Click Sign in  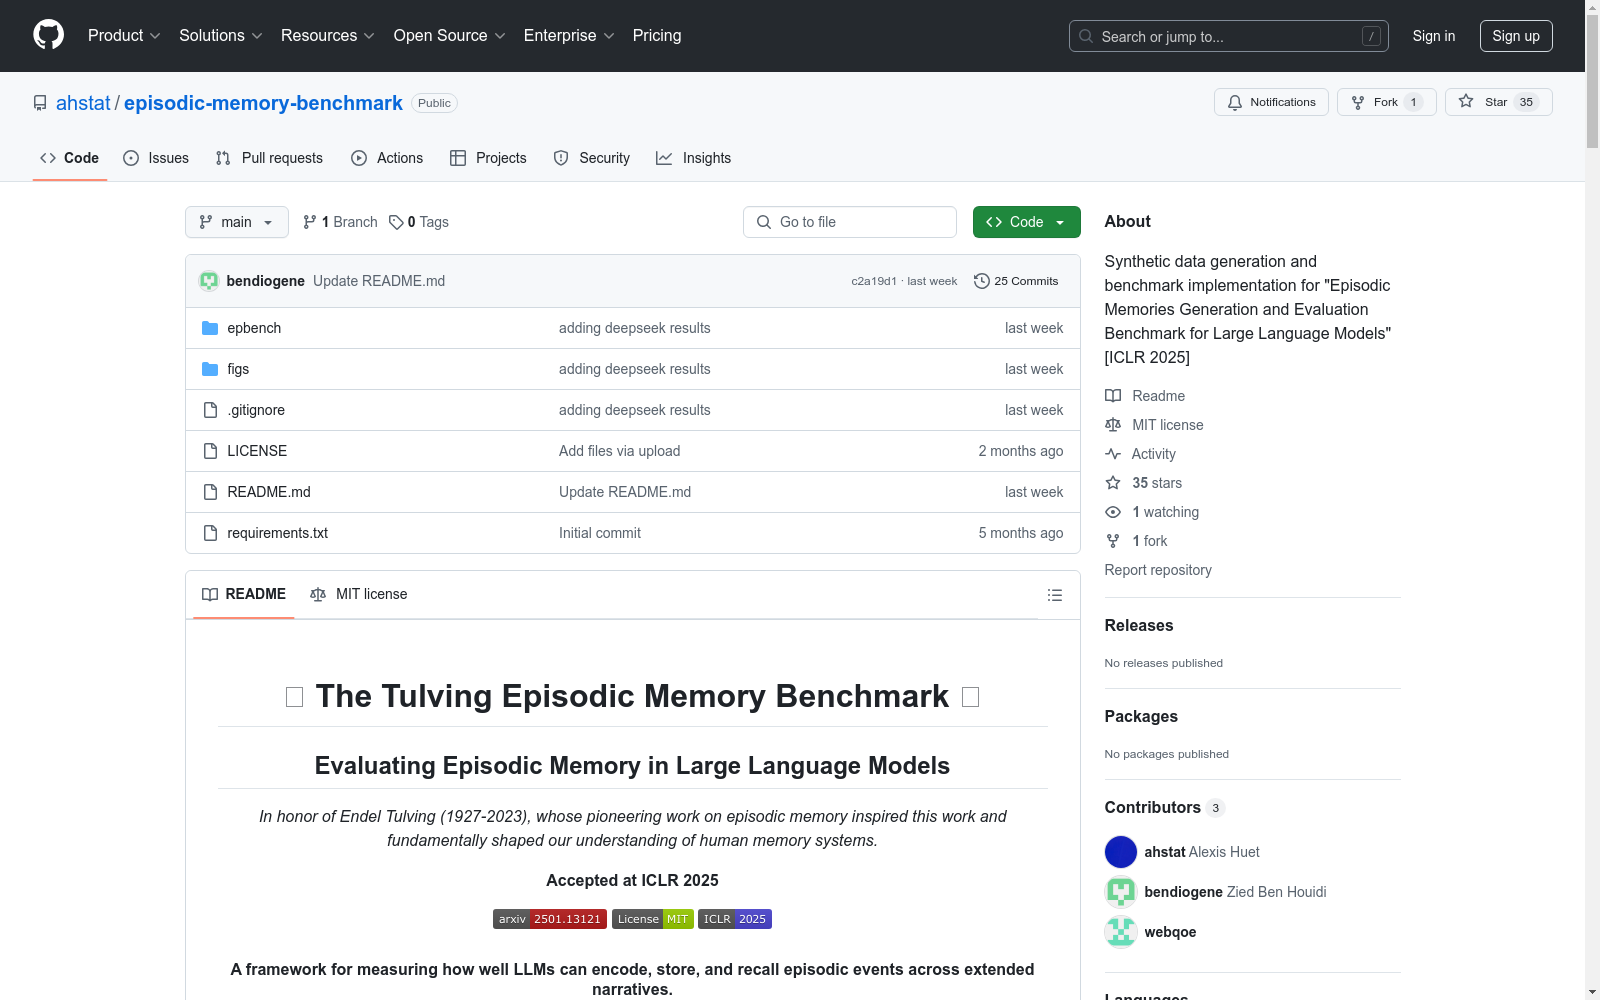1434,36
